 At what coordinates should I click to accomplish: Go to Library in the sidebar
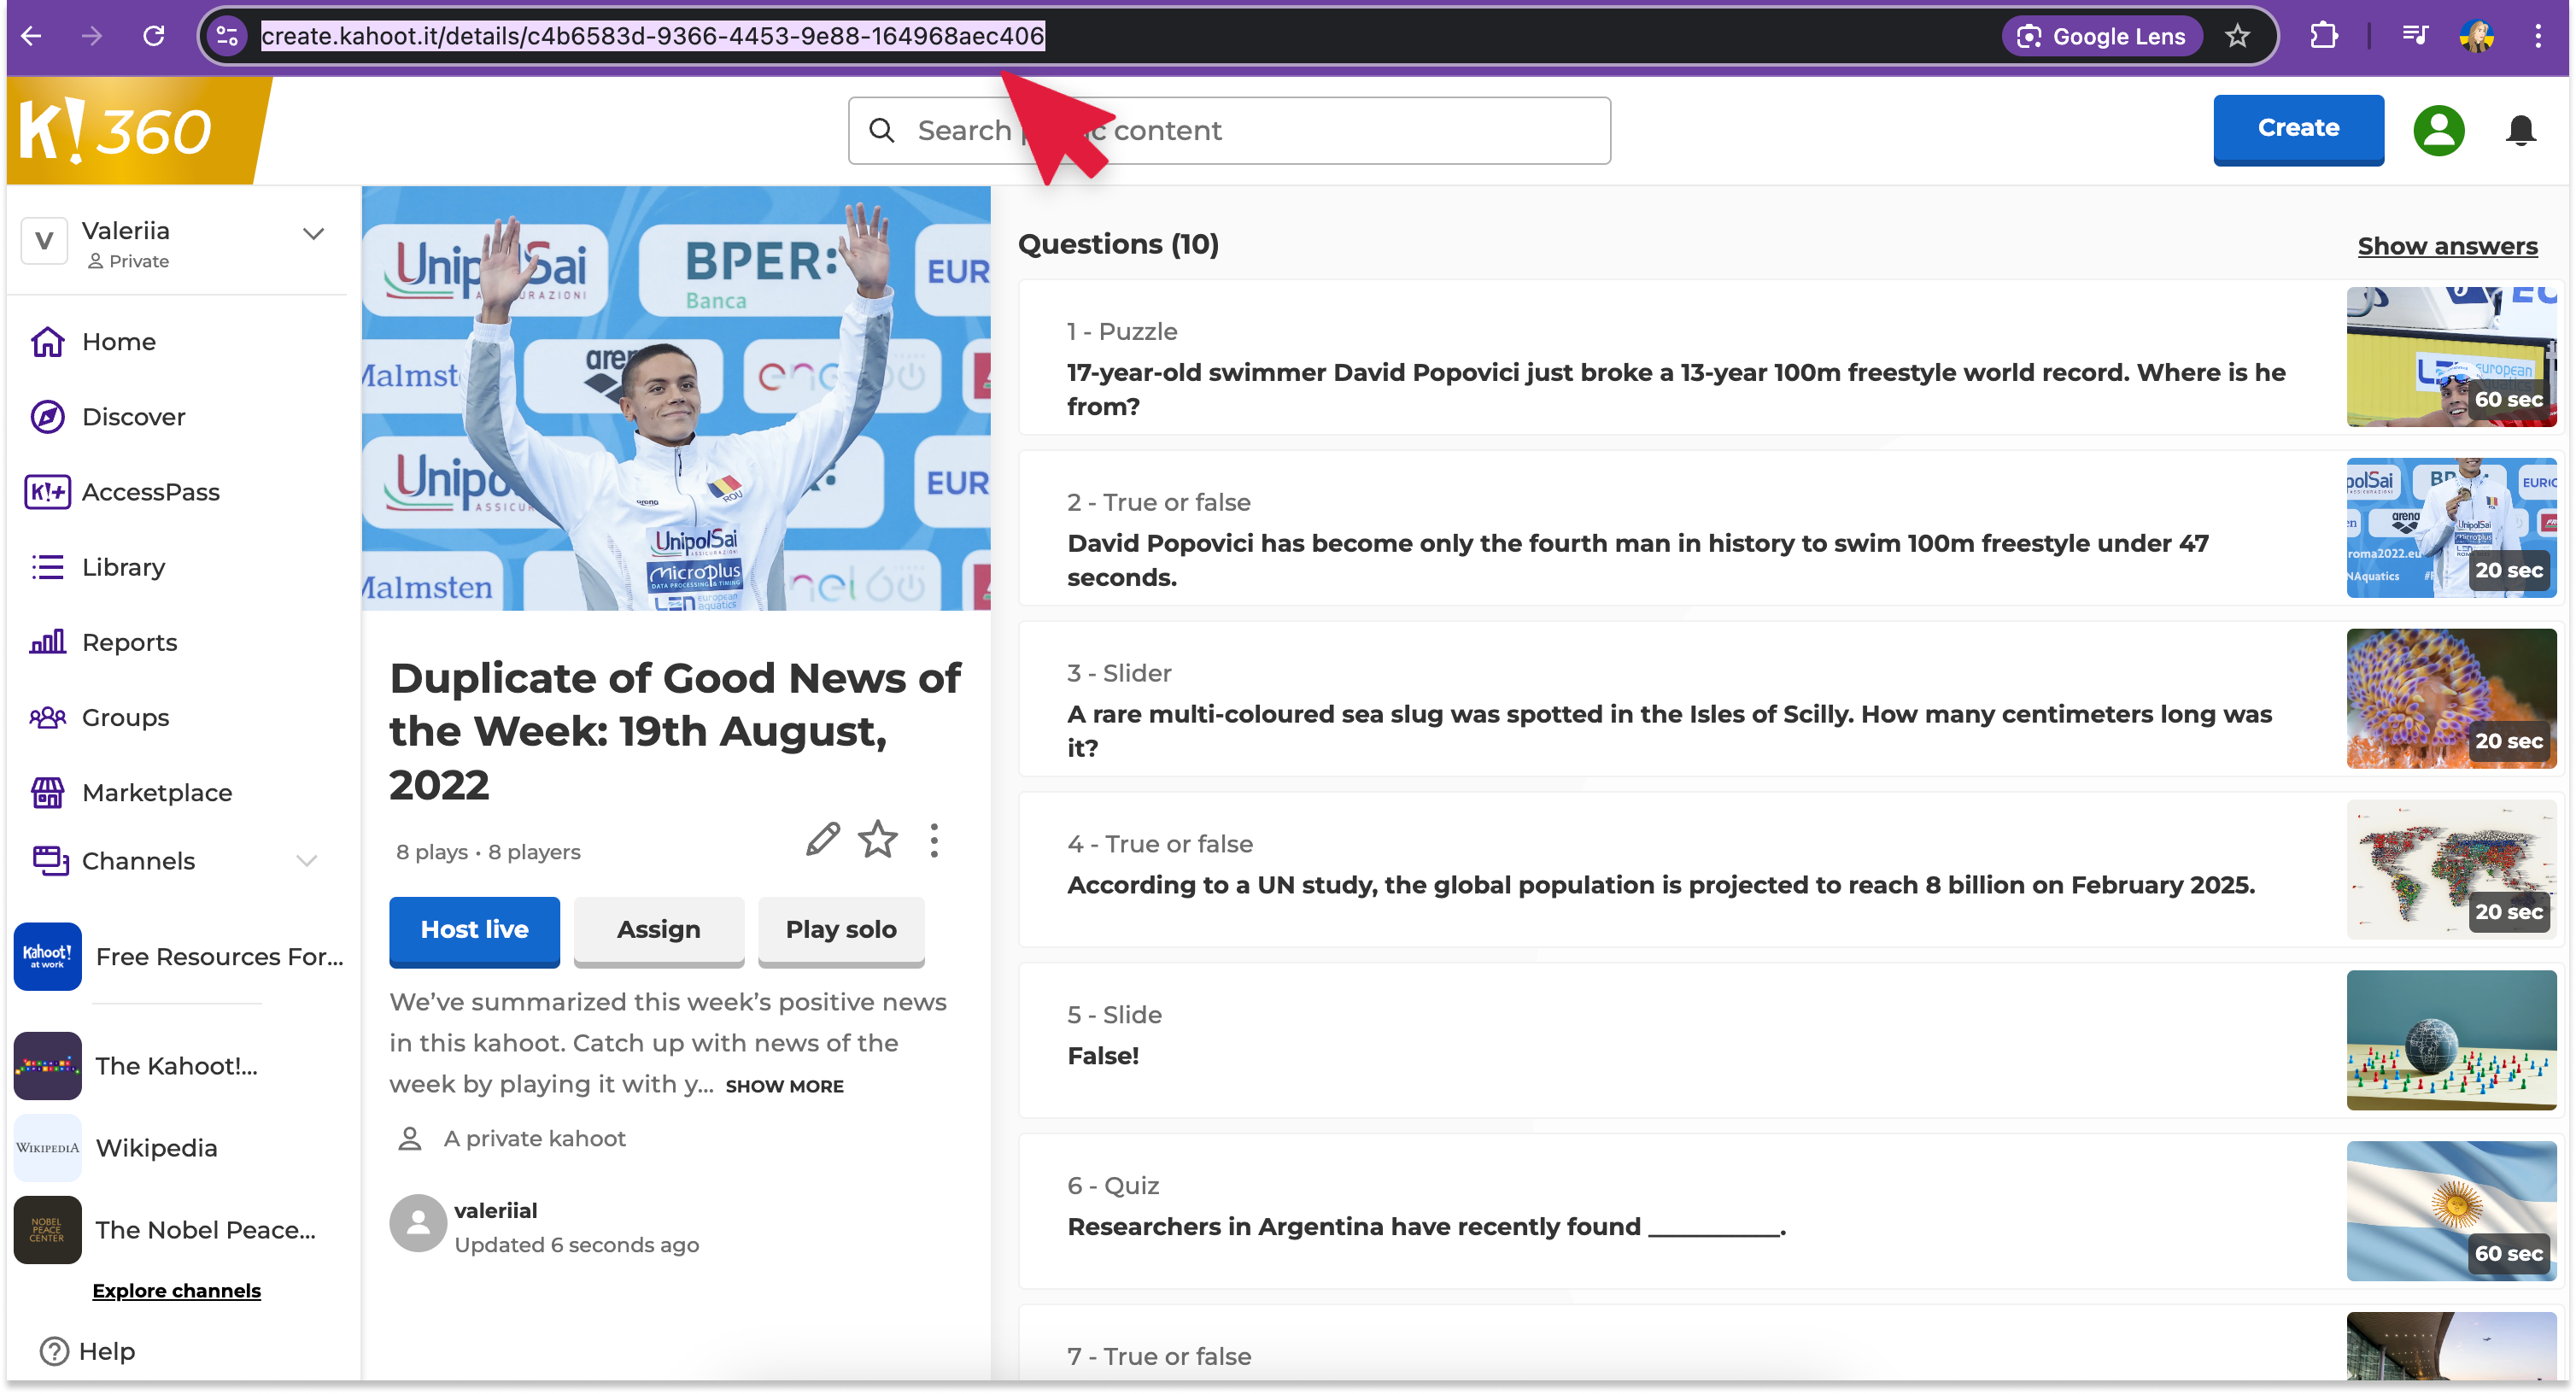coord(123,567)
